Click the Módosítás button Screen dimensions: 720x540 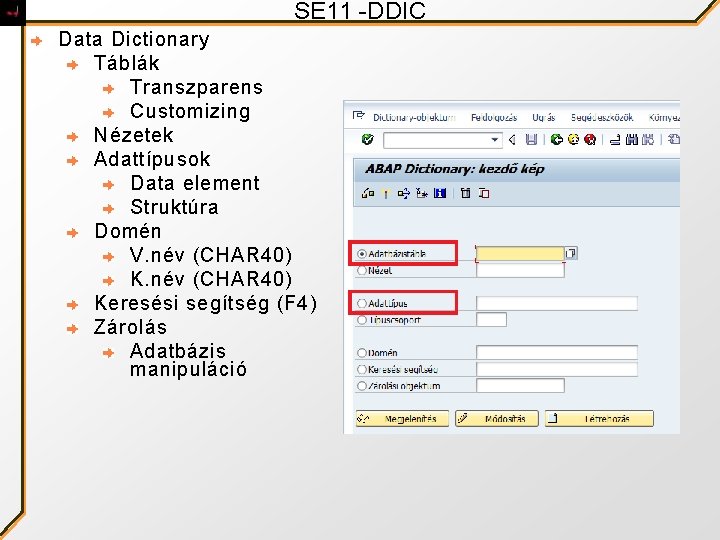496,418
